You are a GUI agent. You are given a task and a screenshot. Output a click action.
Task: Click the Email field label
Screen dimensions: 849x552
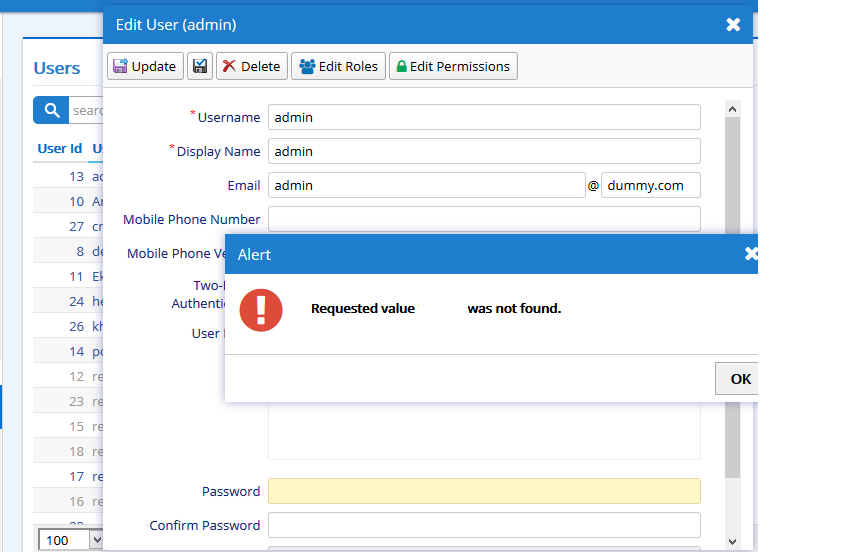click(x=244, y=185)
